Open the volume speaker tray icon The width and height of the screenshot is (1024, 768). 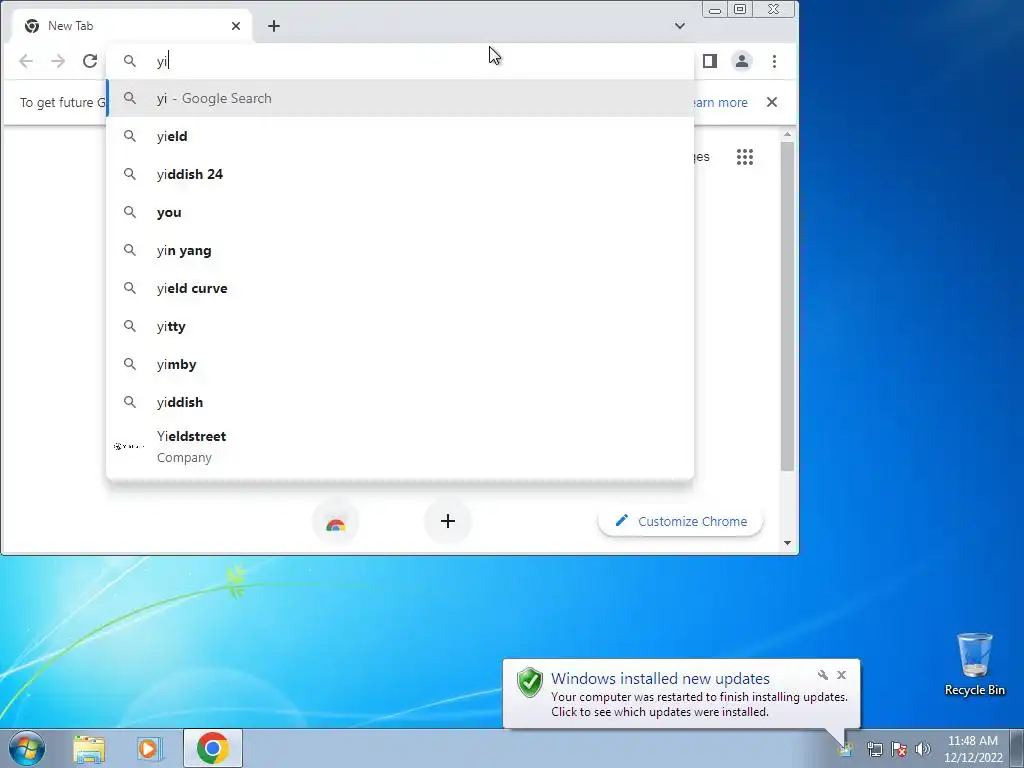pos(923,749)
